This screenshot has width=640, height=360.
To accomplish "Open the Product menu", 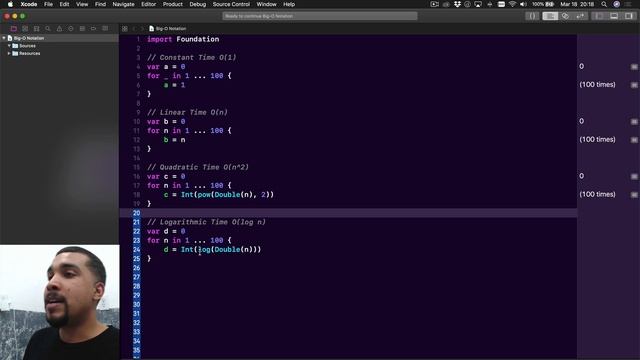I will 173,4.
